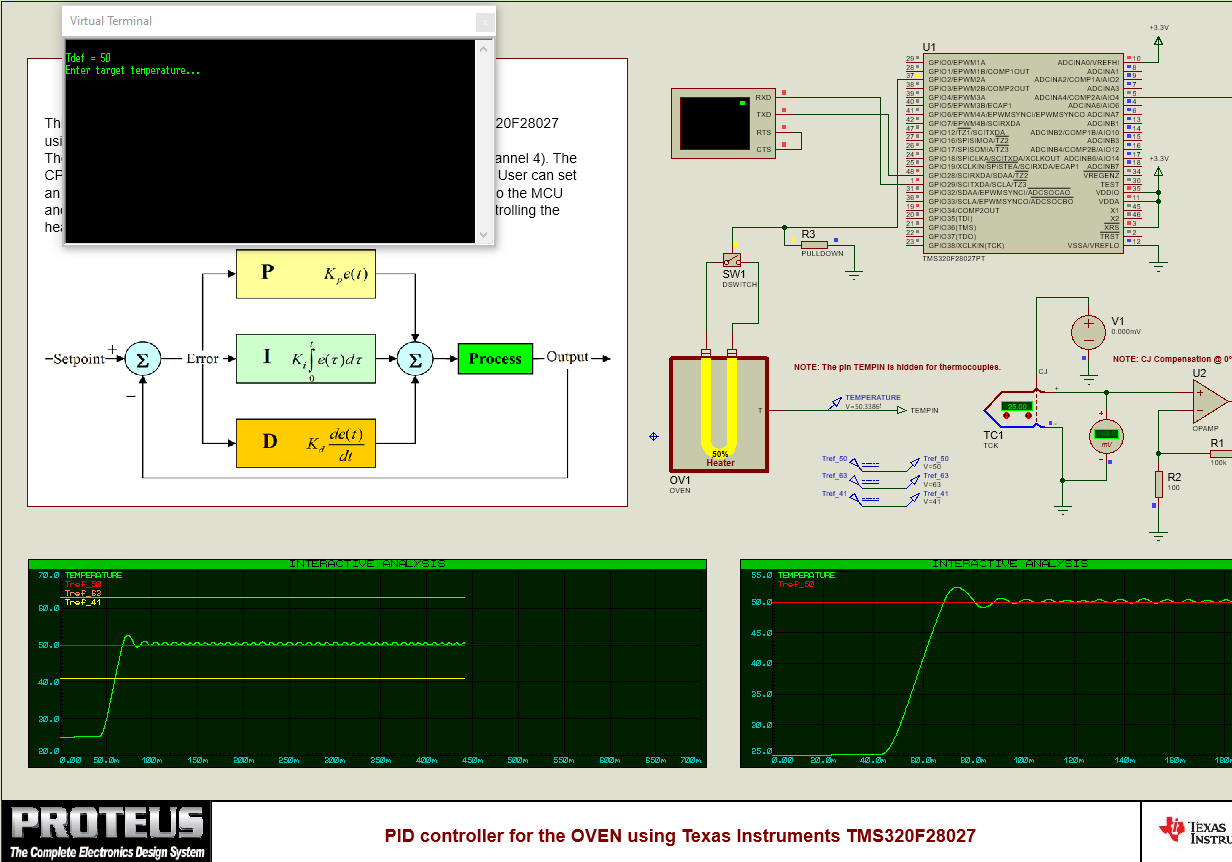Select the Tref_50 probe near the oven

[x=915, y=462]
